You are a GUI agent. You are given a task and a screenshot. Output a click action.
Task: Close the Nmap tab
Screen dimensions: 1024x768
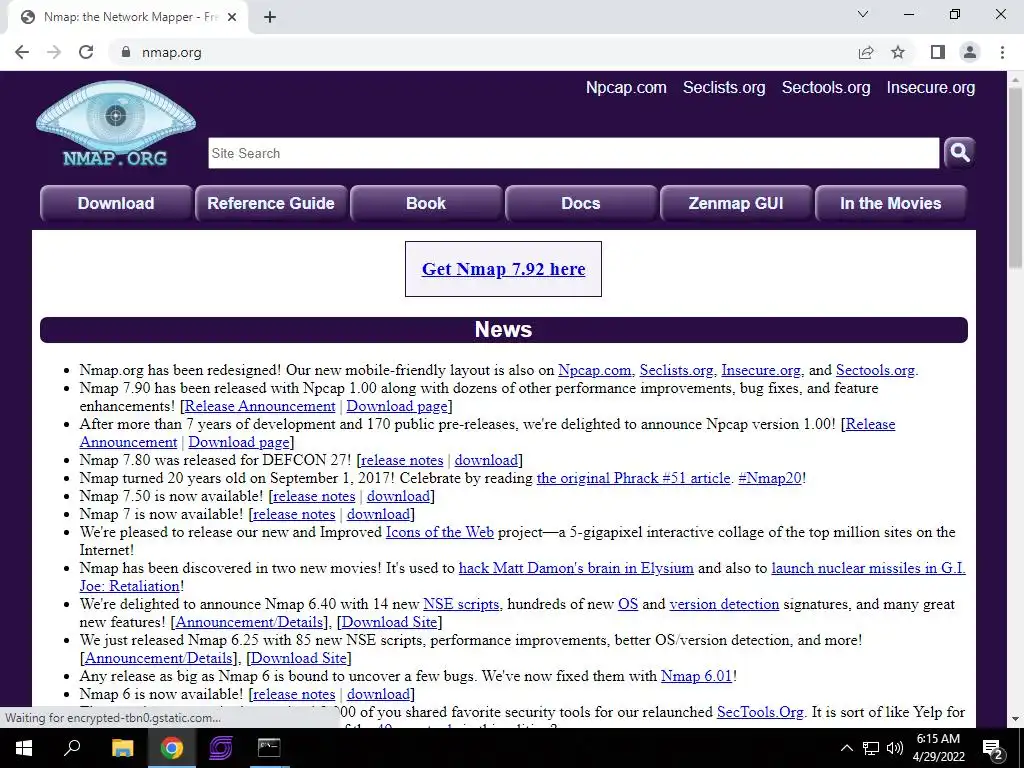click(232, 17)
